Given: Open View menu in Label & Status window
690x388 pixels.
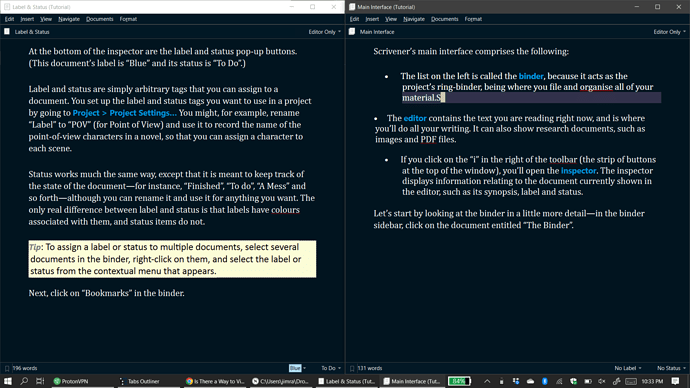Looking at the screenshot, I should [46, 19].
